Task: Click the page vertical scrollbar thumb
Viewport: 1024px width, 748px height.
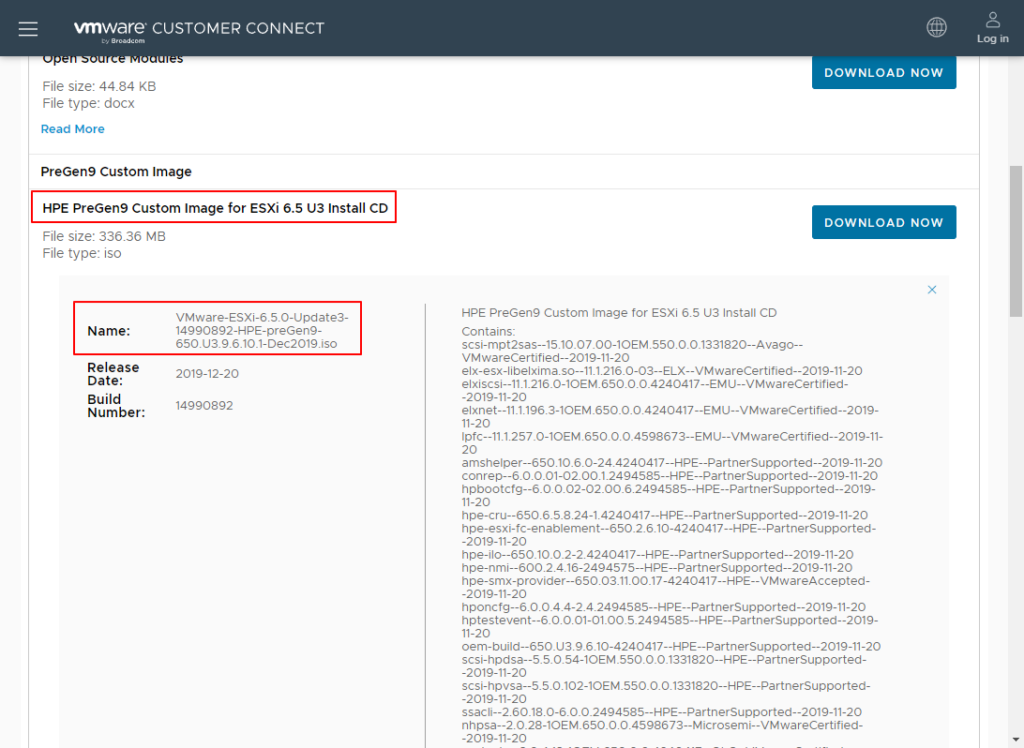Action: tap(1016, 241)
